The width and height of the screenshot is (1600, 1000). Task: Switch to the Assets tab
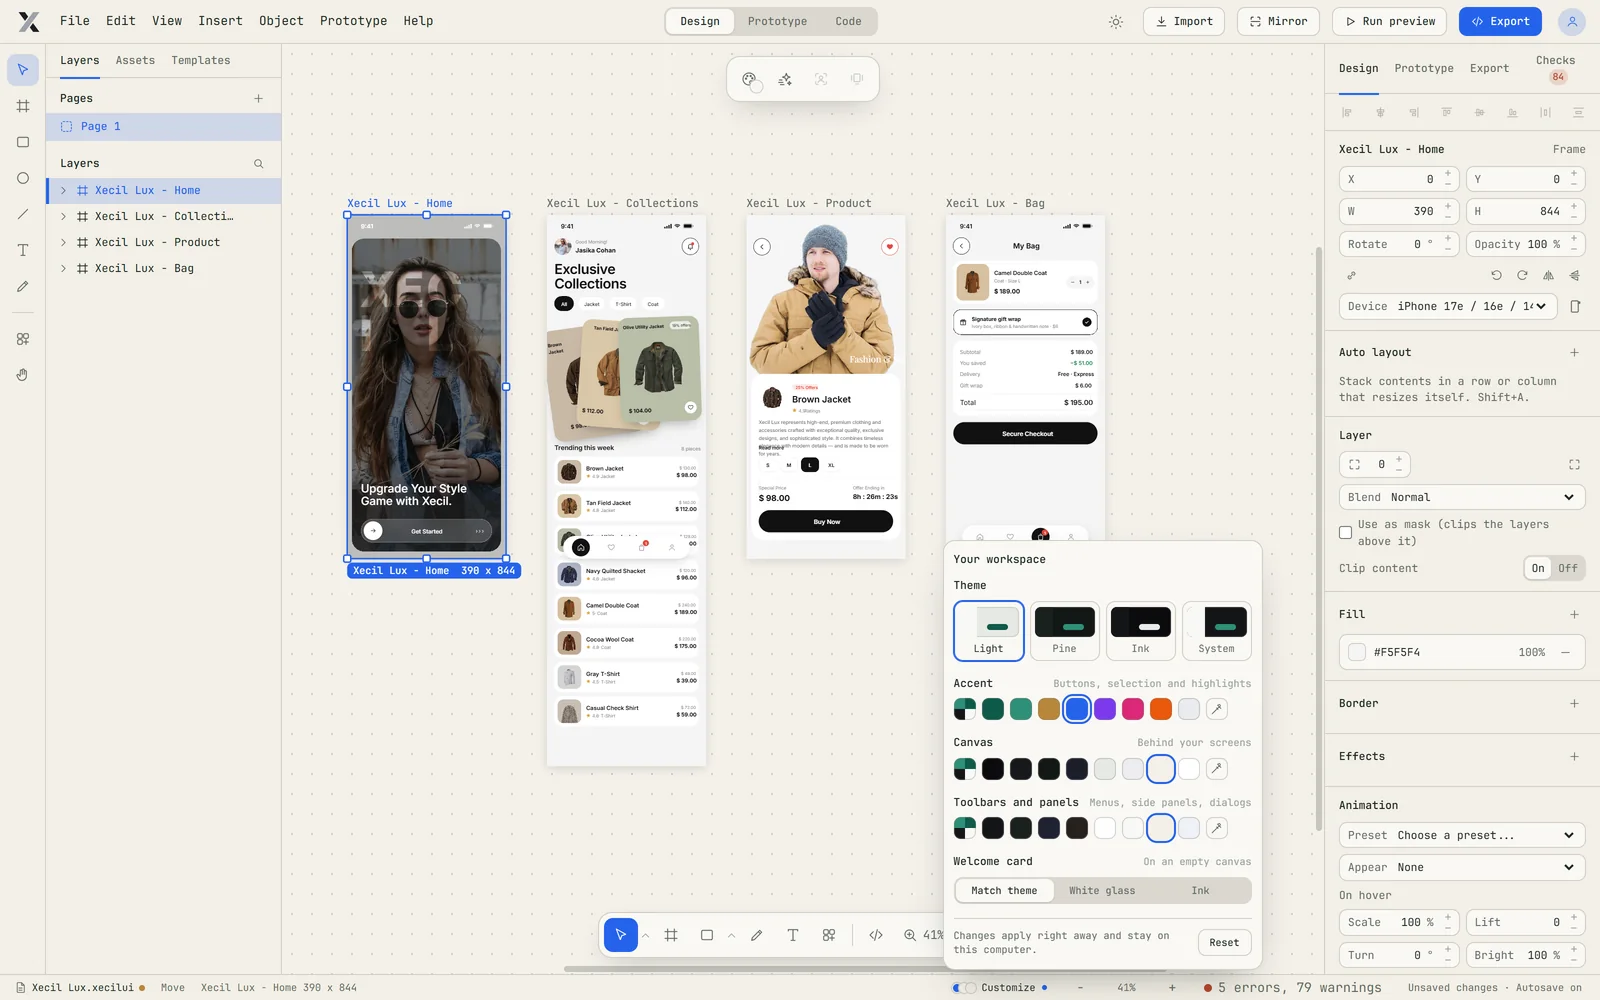(x=135, y=60)
